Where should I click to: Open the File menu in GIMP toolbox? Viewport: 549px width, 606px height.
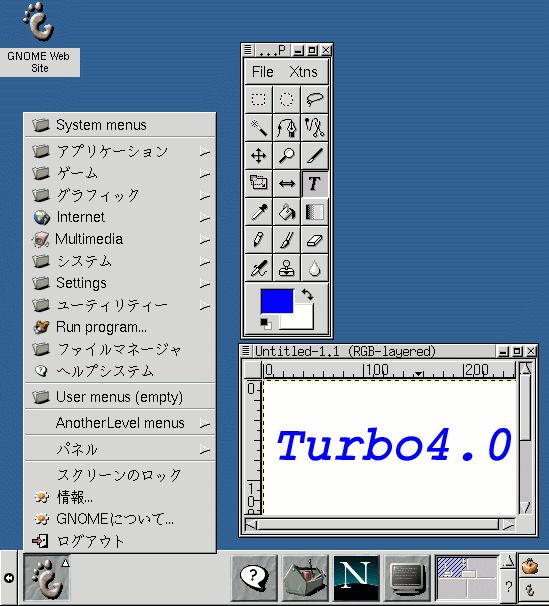263,72
